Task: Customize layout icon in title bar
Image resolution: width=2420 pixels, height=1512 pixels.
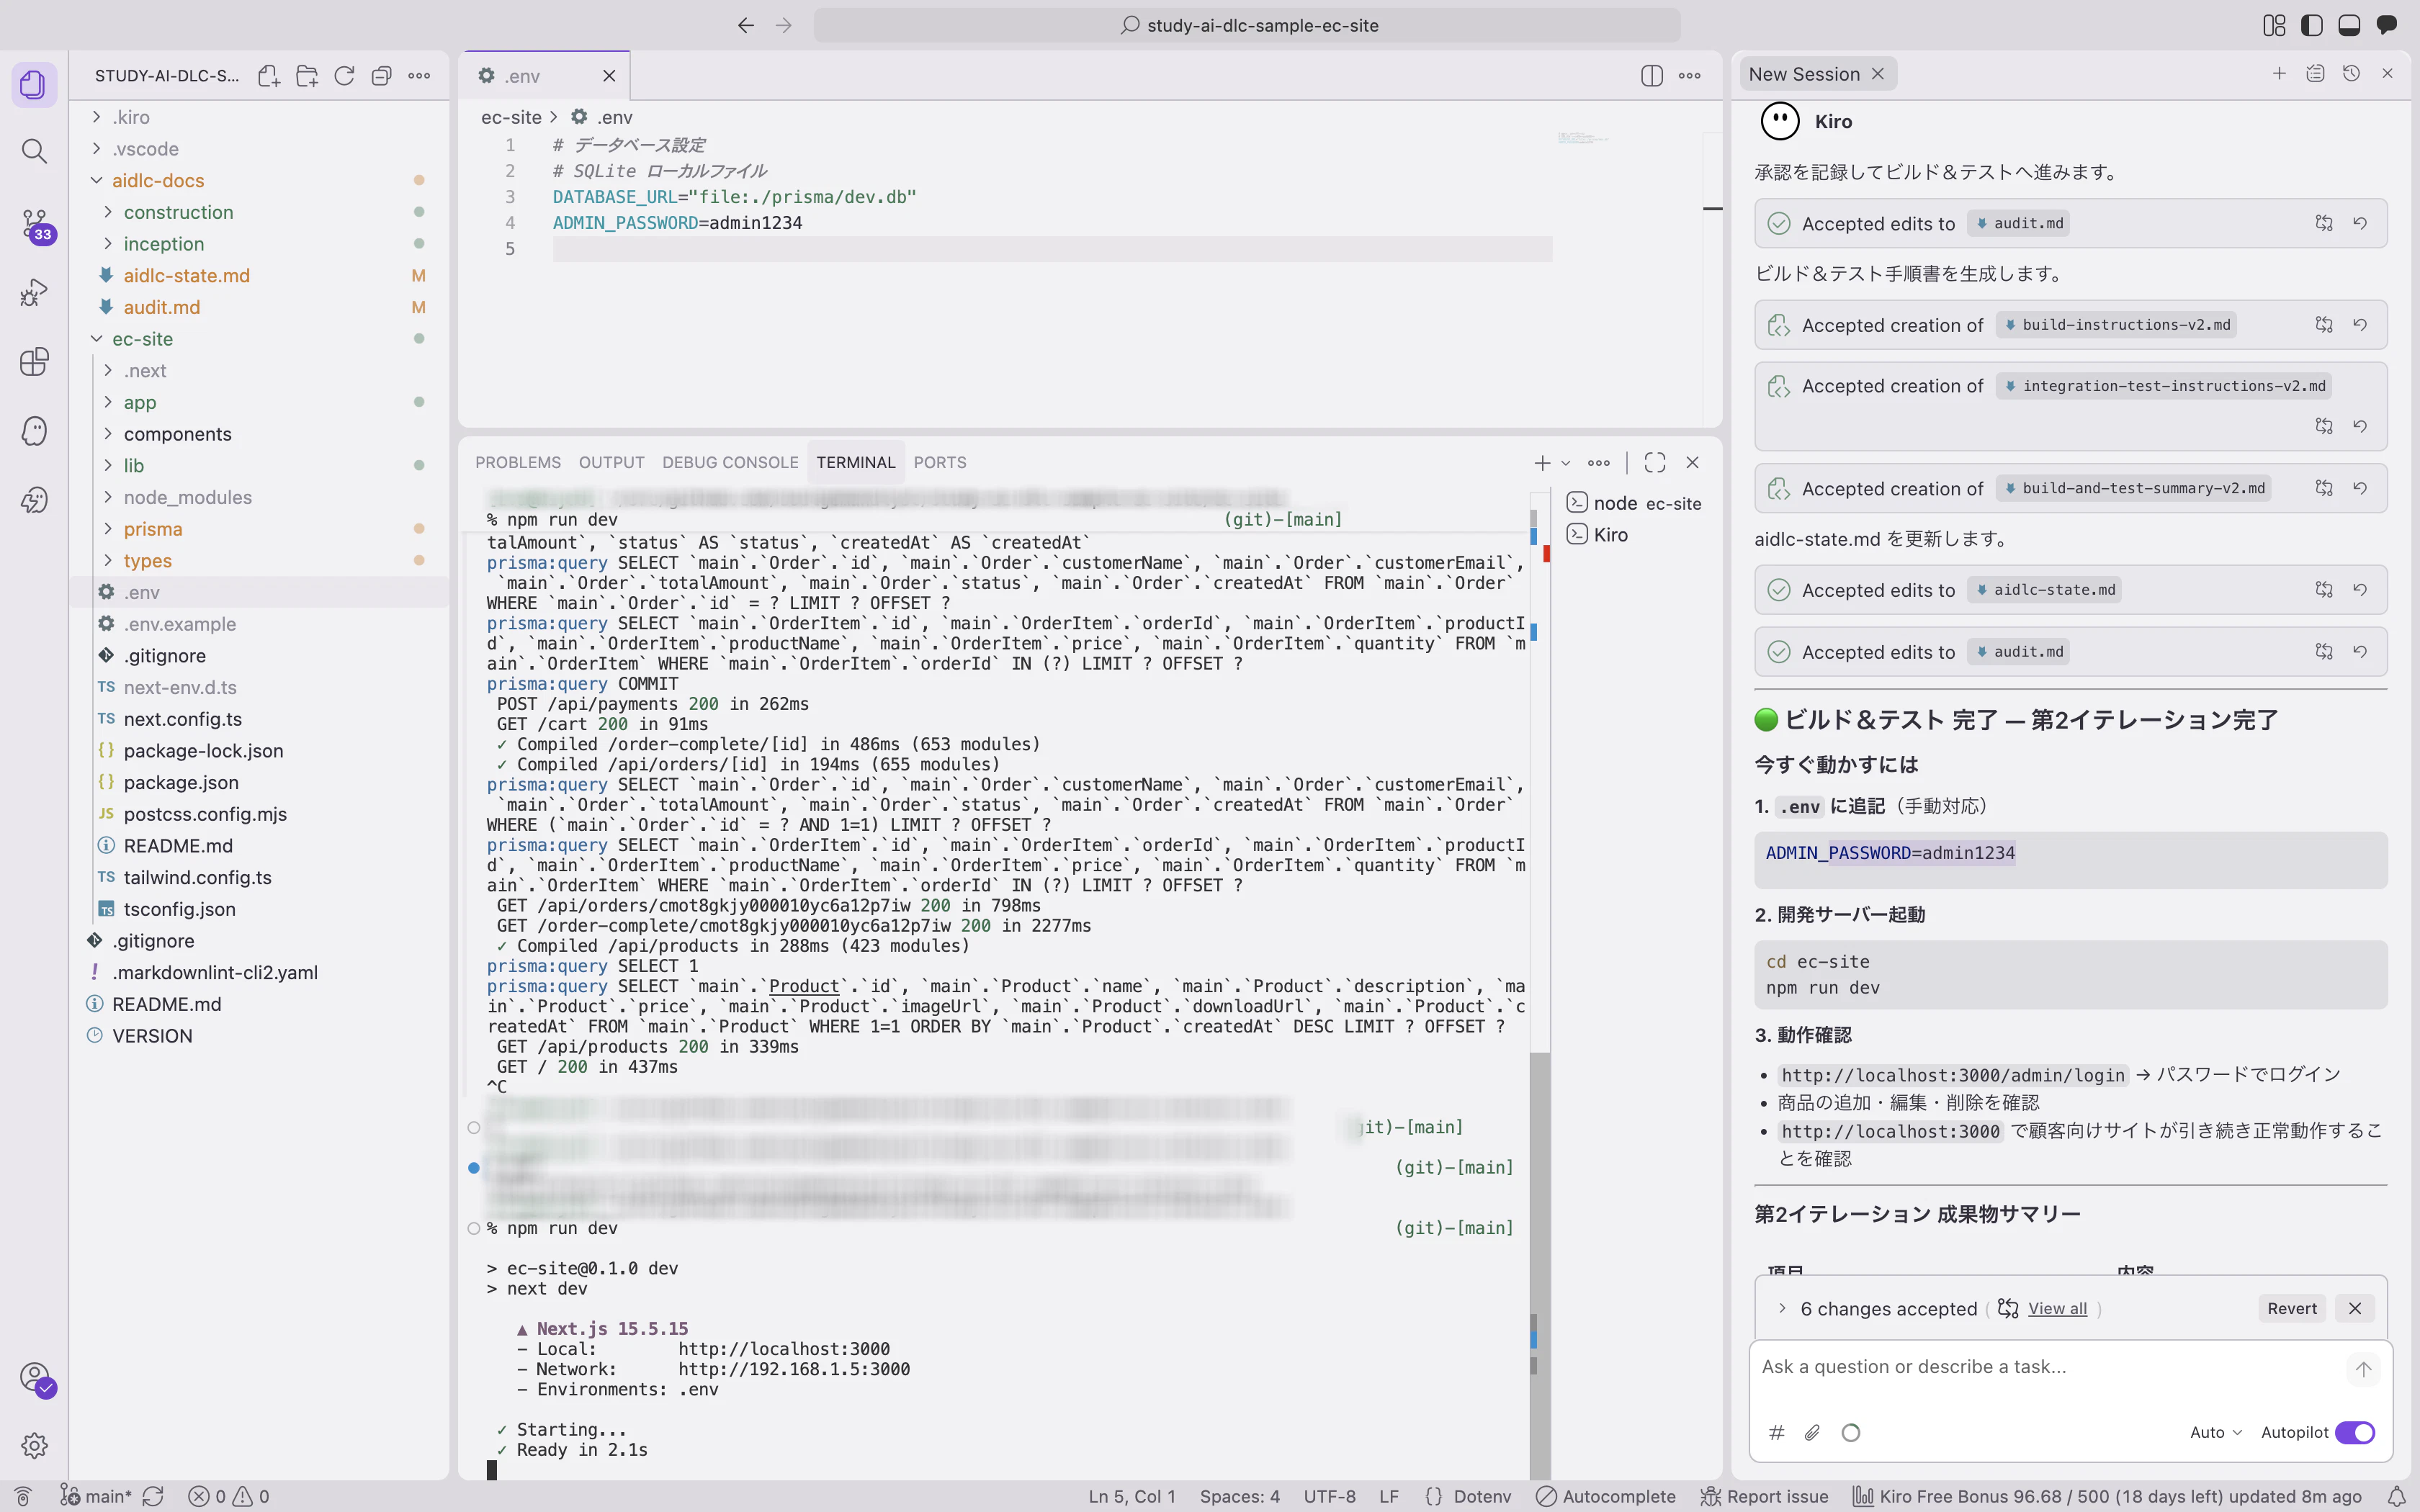Action: (2273, 25)
